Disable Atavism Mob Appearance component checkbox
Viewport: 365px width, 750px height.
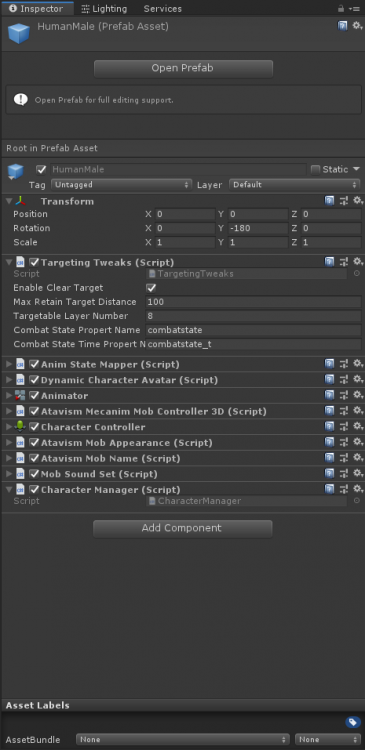tap(34, 443)
